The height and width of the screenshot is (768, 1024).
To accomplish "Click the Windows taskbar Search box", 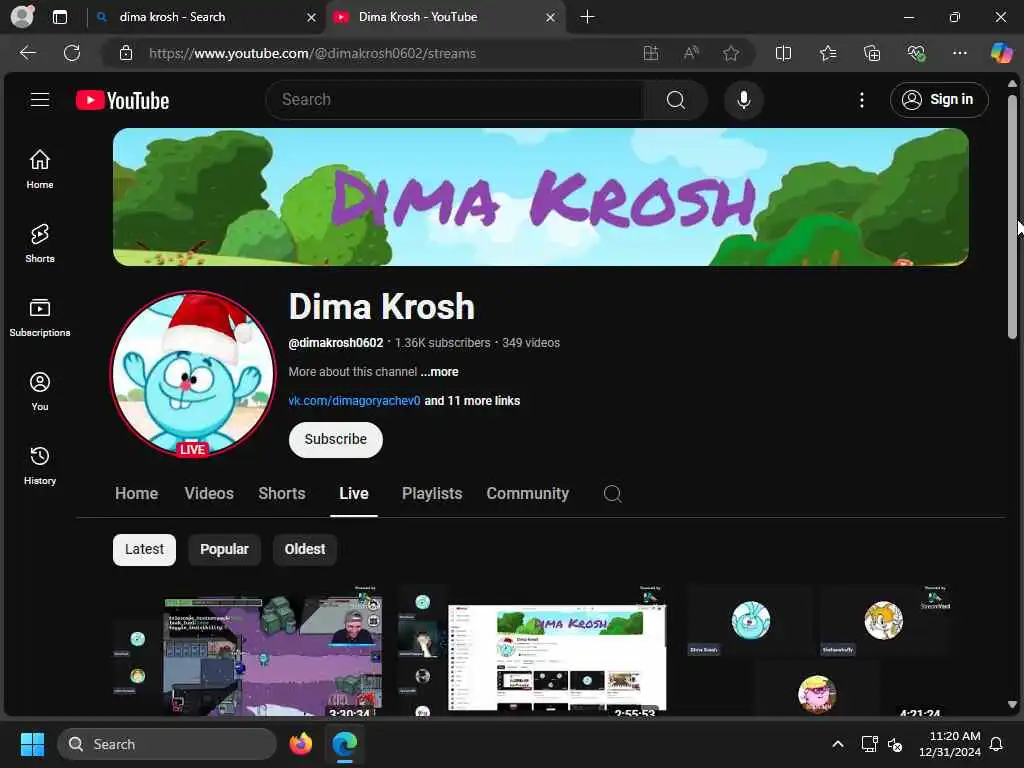I will [167, 744].
